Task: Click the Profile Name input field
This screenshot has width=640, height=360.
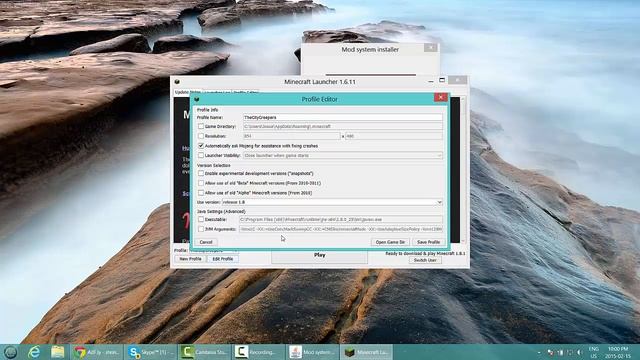Action: 343,118
